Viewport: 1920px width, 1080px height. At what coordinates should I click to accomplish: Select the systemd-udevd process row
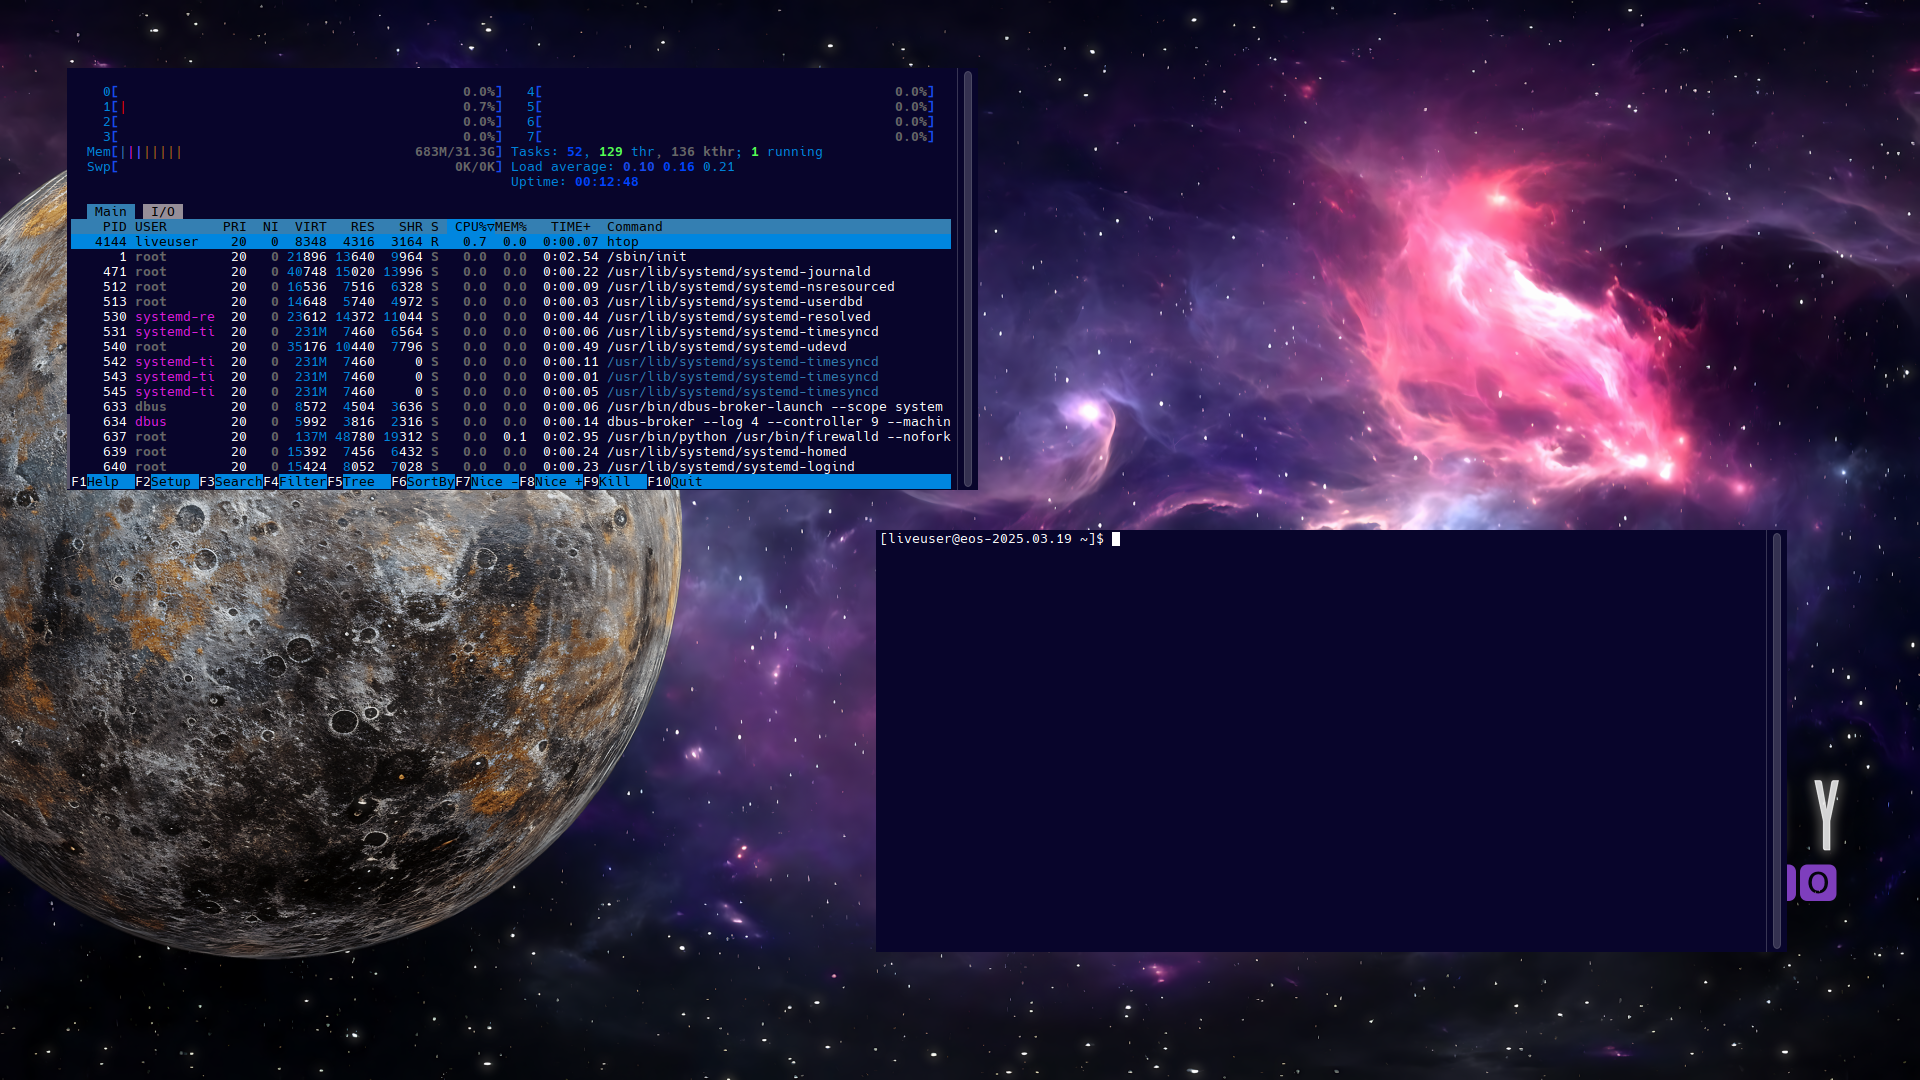point(511,347)
